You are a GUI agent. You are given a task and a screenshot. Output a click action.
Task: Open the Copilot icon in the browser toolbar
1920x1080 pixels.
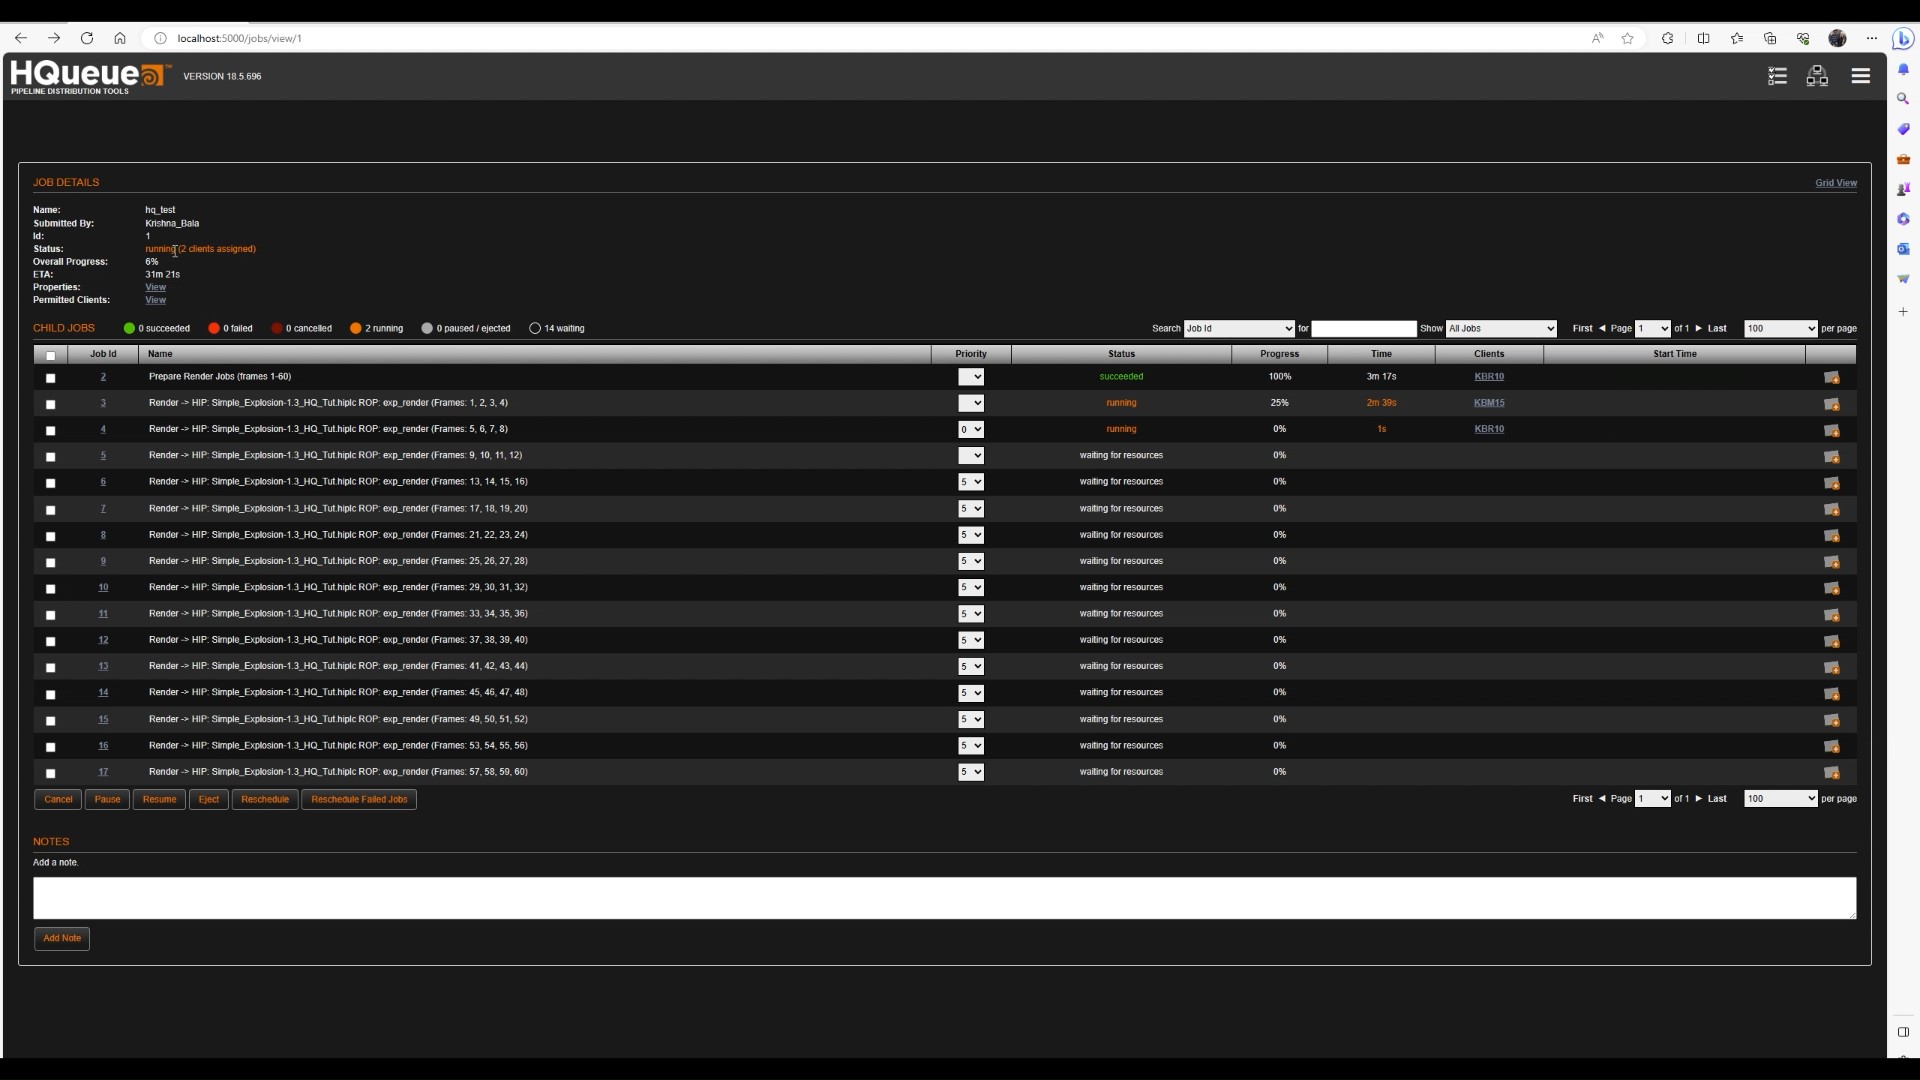(x=1902, y=39)
